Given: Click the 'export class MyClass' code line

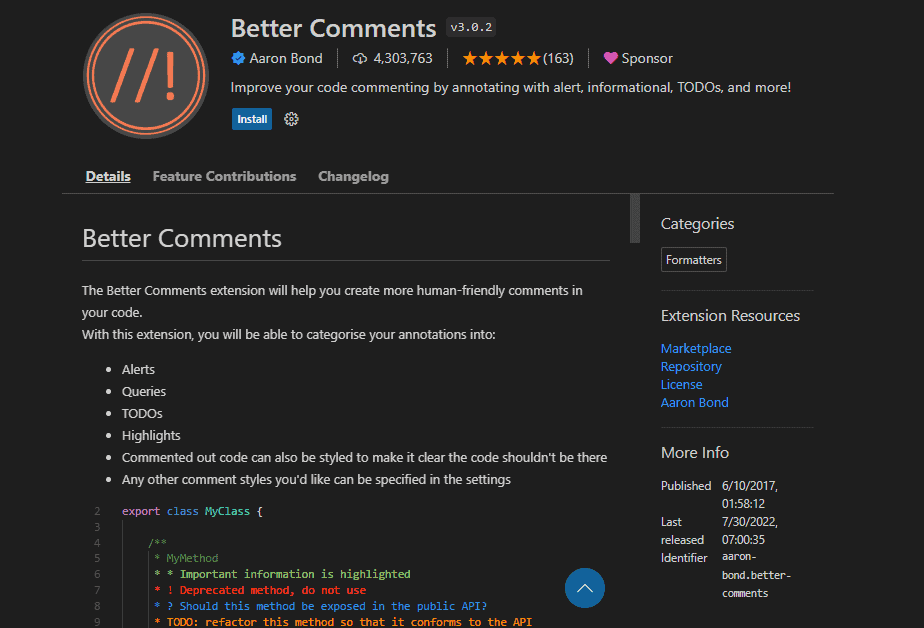Looking at the screenshot, I should click(x=192, y=511).
